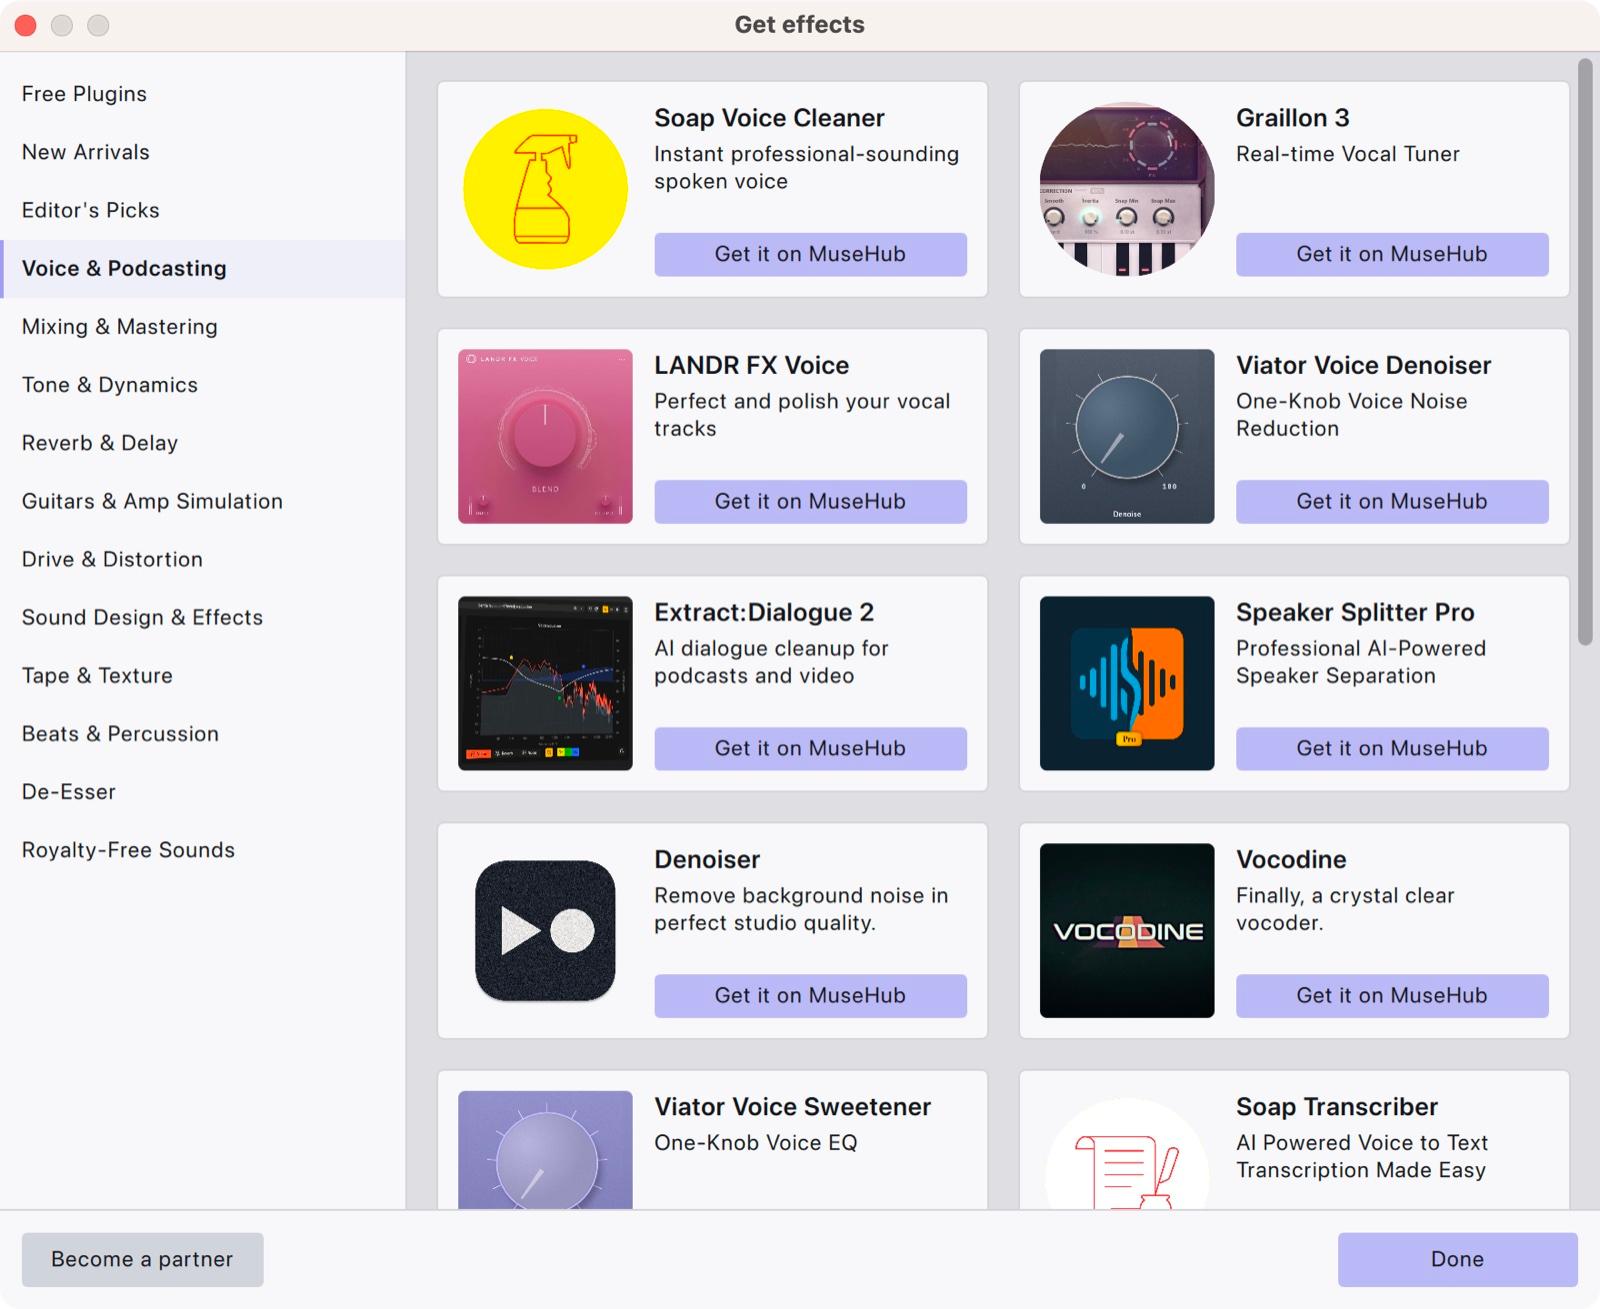Click the Extract:Dialogue 2 spectrum thumbnail
Screen dimensions: 1600x1309
pos(545,683)
